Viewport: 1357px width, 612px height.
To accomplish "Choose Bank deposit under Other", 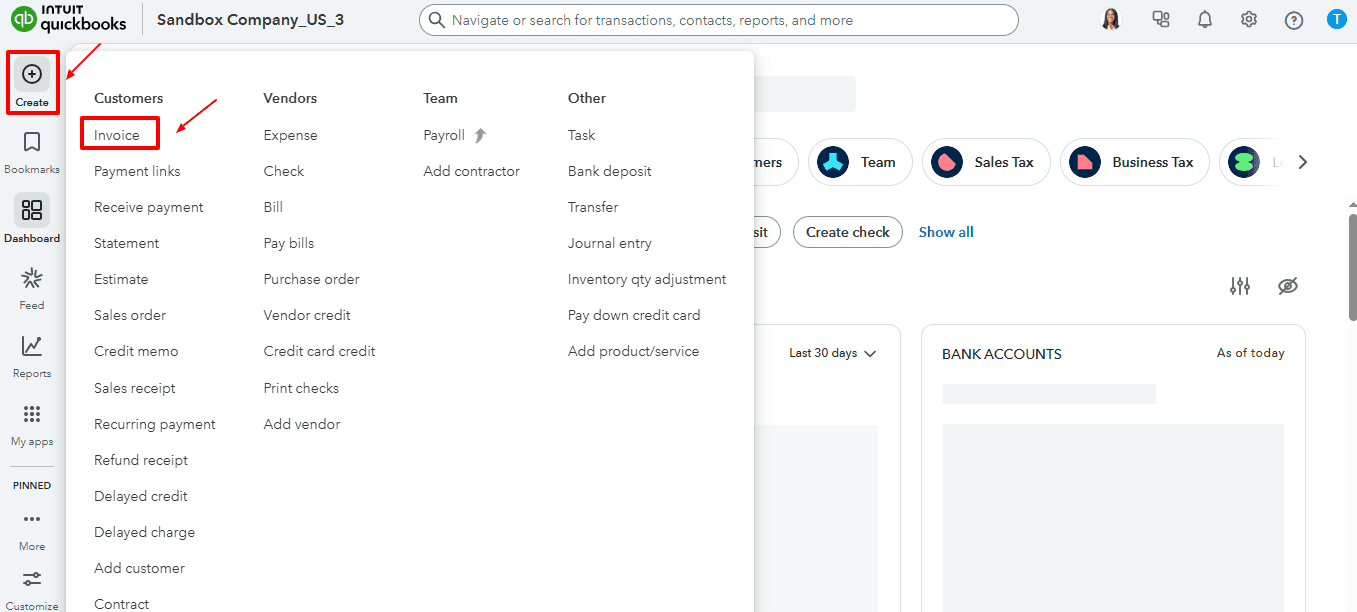I will click(609, 170).
